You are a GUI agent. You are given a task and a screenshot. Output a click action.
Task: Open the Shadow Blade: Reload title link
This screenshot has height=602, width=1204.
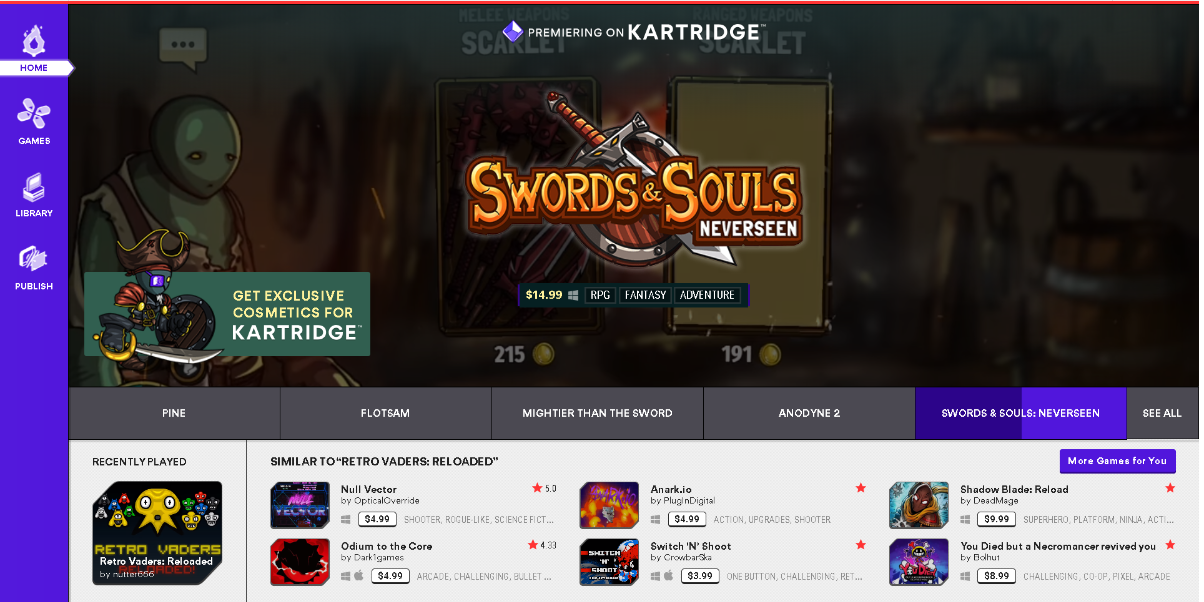pyautogui.click(x=1014, y=489)
